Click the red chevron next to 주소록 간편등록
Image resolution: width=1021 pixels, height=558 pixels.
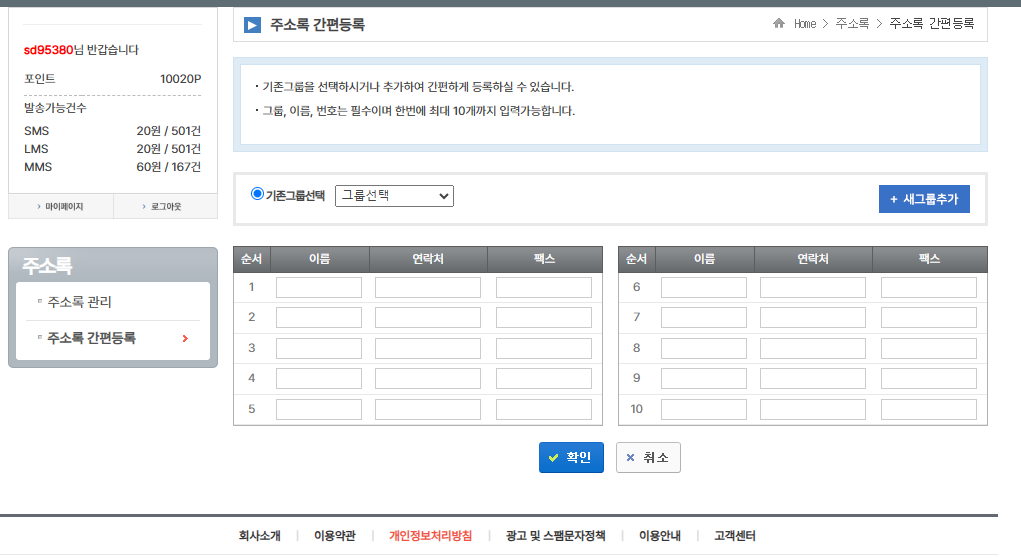pos(185,339)
